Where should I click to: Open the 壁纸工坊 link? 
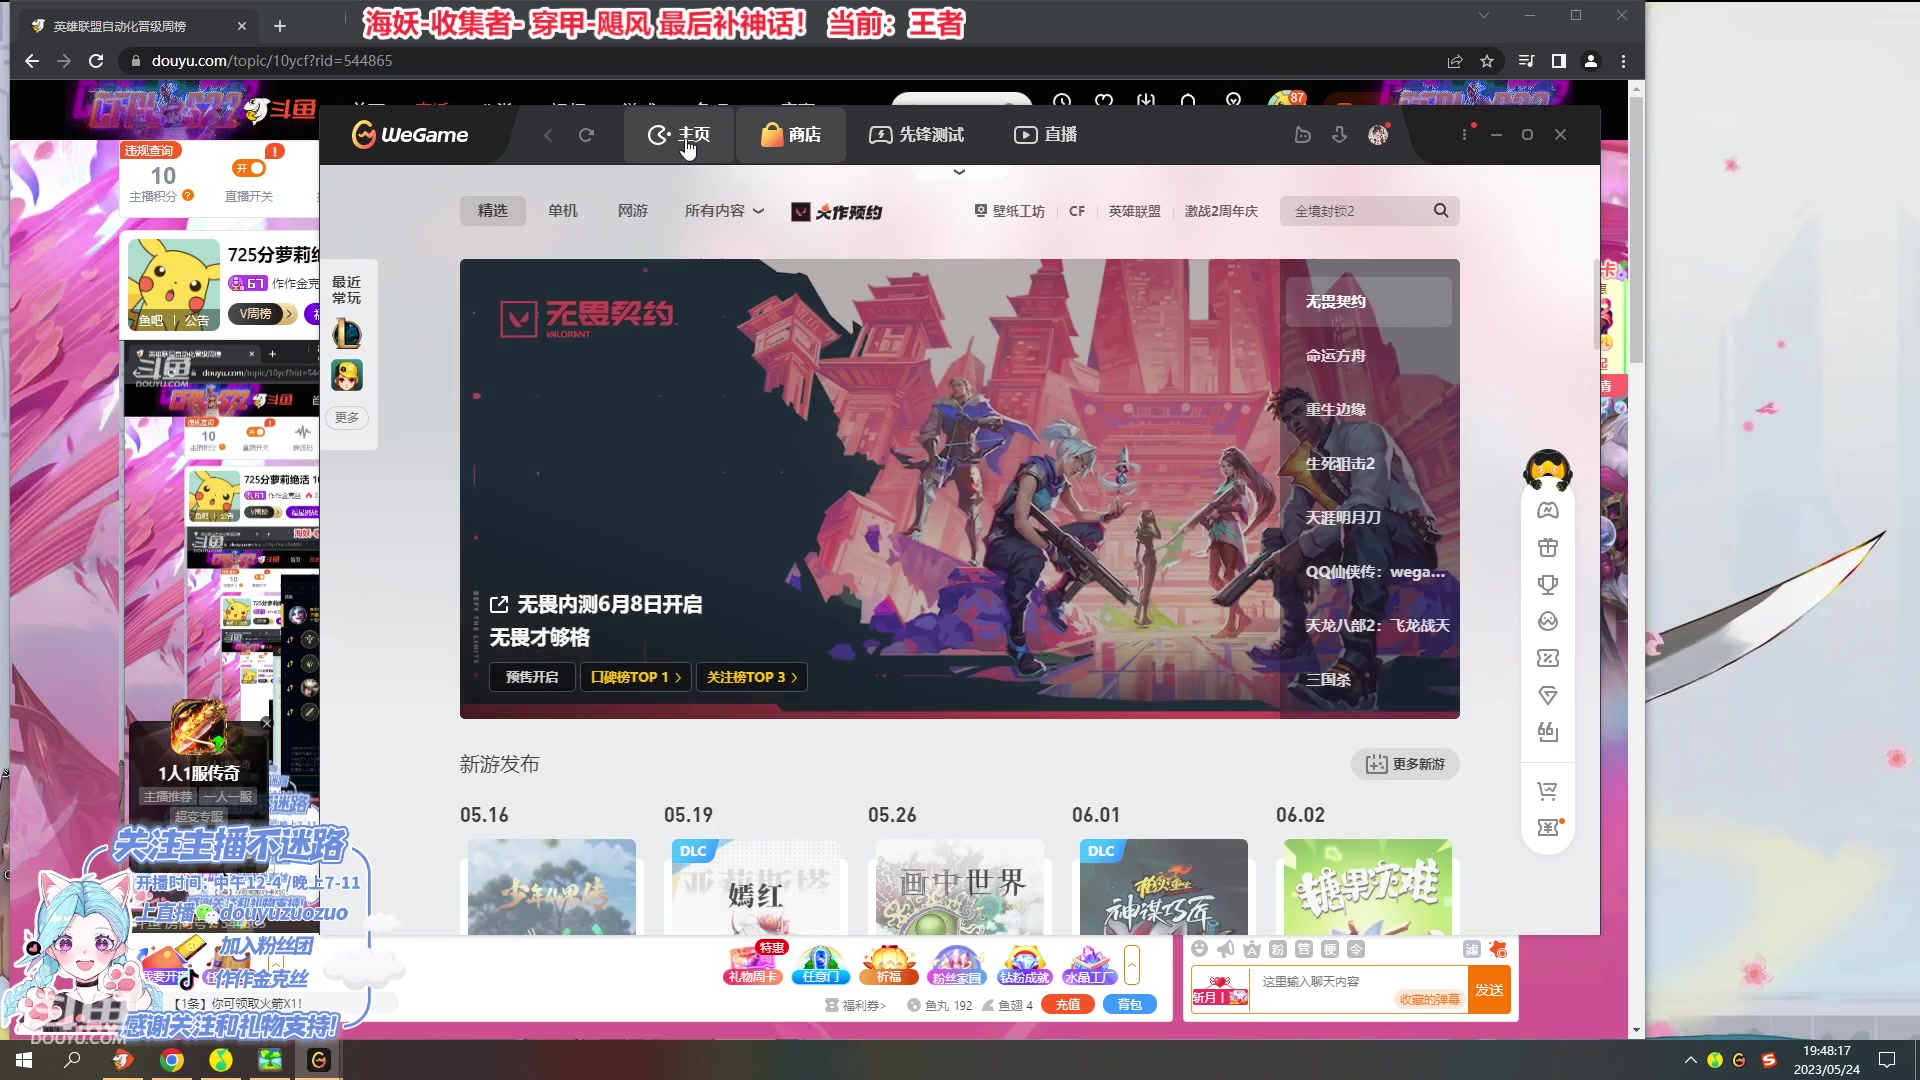pos(1009,211)
